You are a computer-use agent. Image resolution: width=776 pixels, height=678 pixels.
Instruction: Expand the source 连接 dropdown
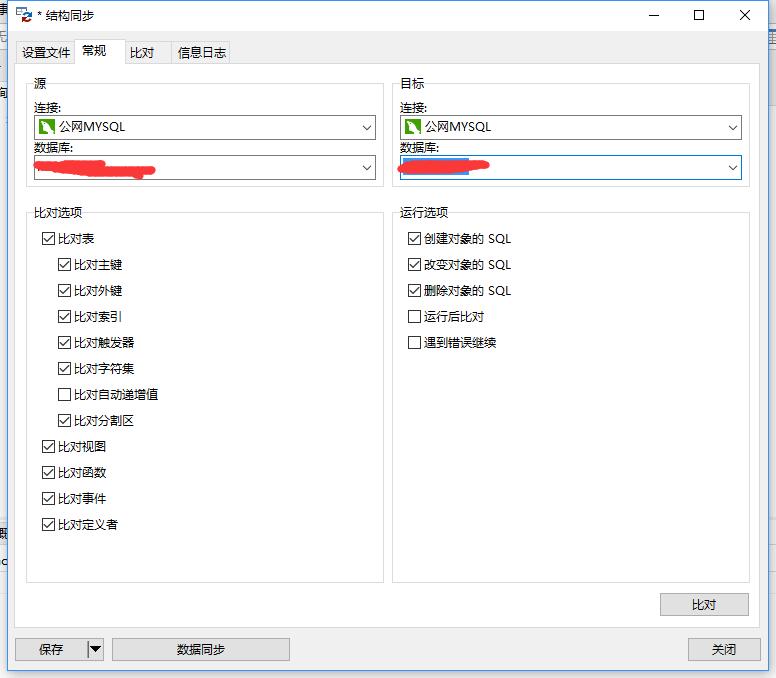tap(367, 127)
